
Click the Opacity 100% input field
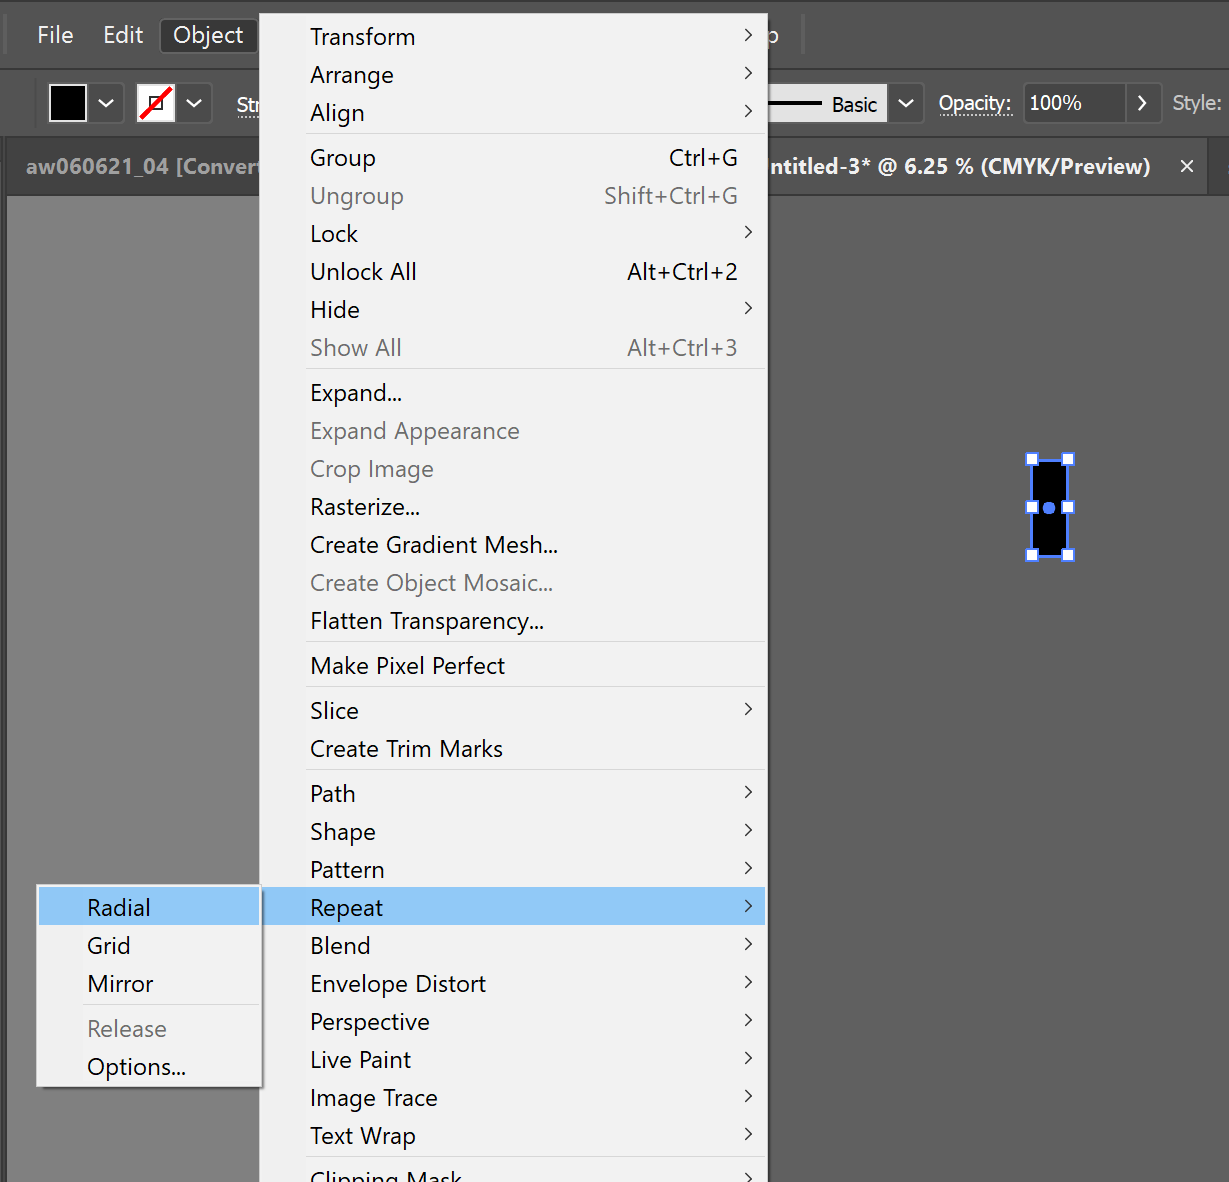tap(1073, 103)
